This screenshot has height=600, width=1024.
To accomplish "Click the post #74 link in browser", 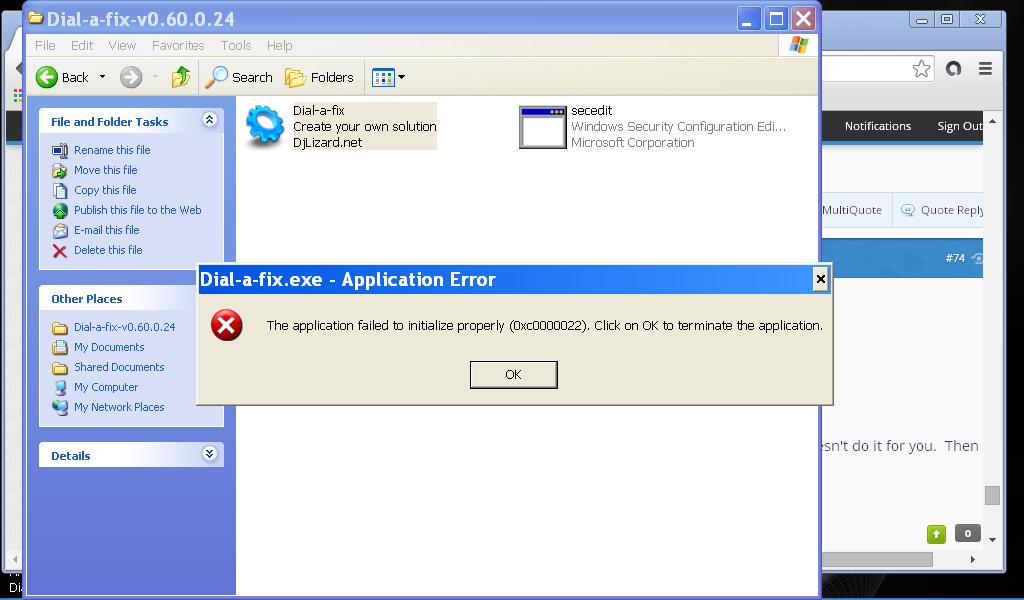I will pyautogui.click(x=955, y=258).
